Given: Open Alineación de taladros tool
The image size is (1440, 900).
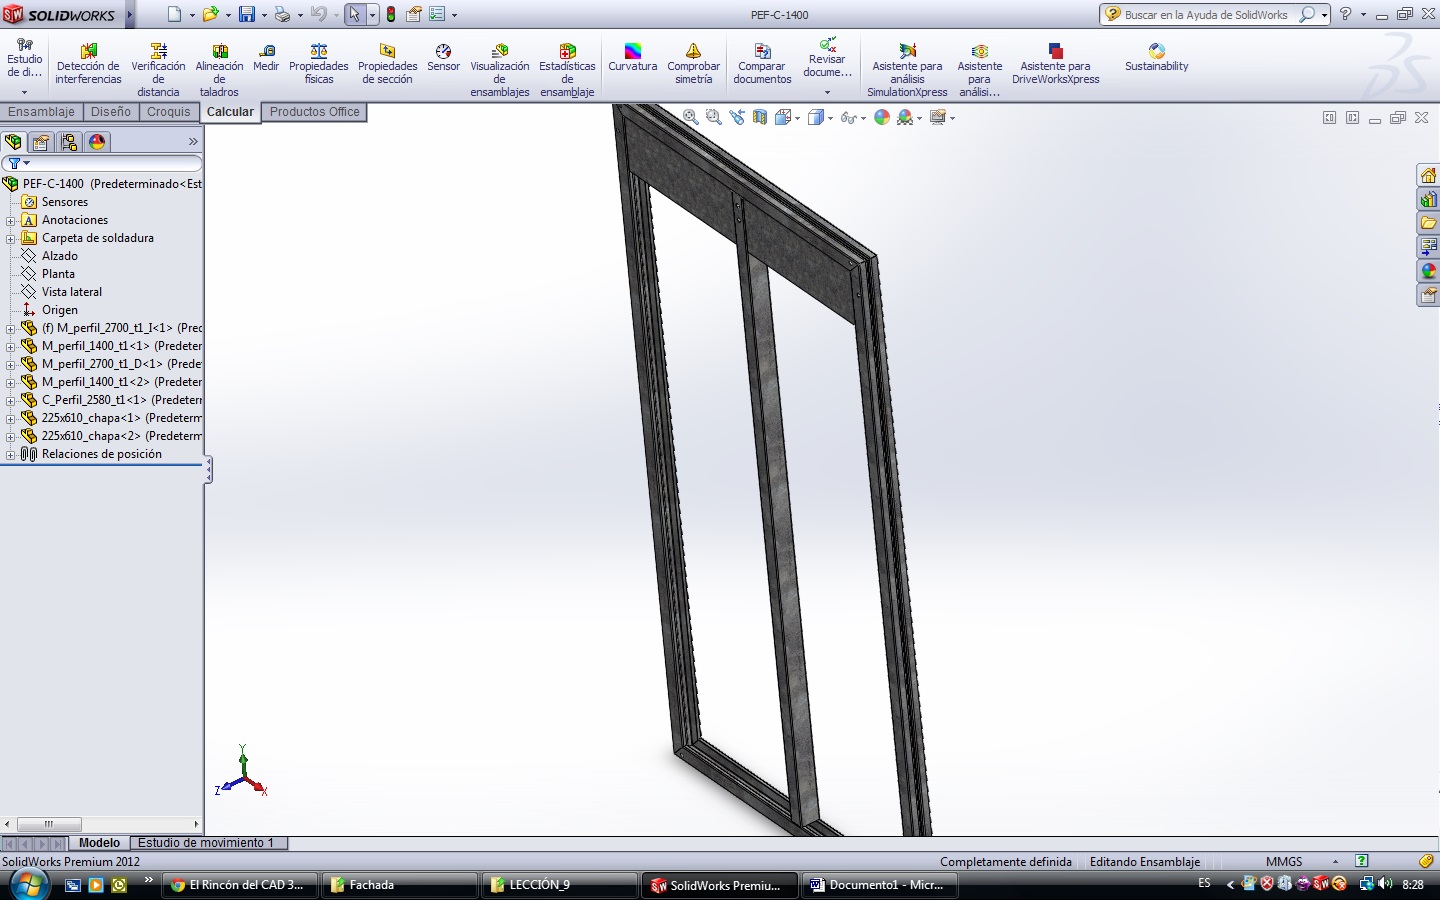Looking at the screenshot, I should coord(219,70).
